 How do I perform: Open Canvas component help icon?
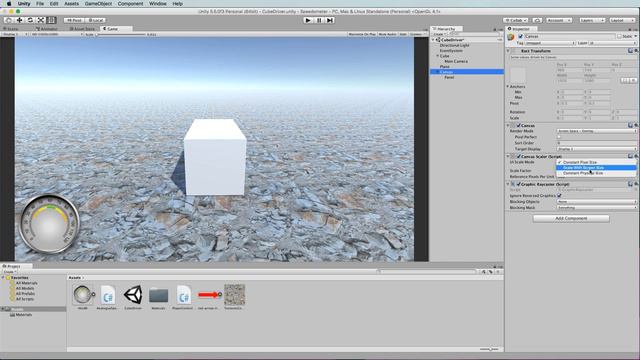[630, 125]
